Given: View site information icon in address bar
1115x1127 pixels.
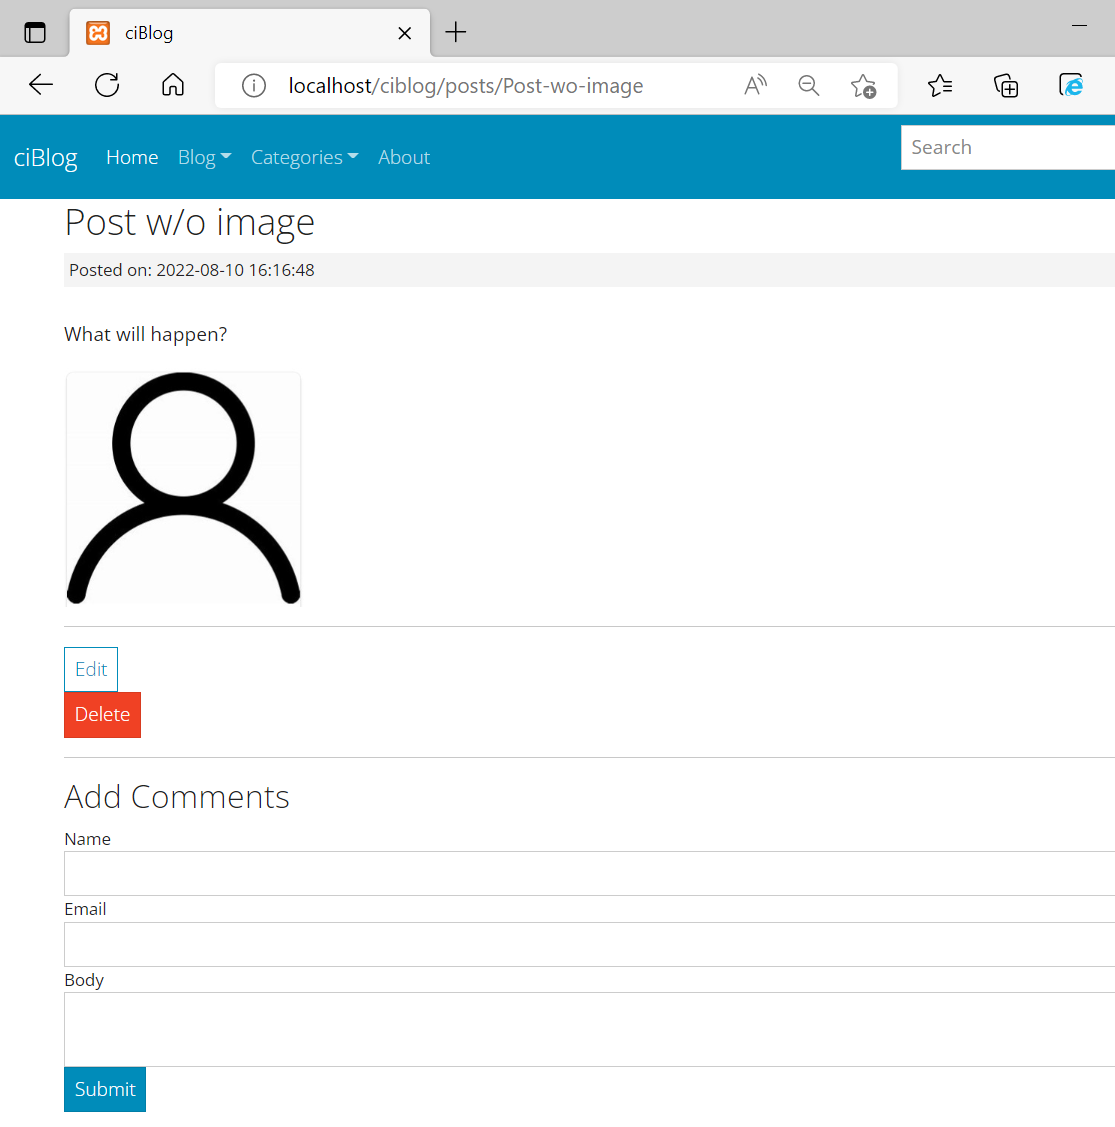Looking at the screenshot, I should [x=254, y=86].
